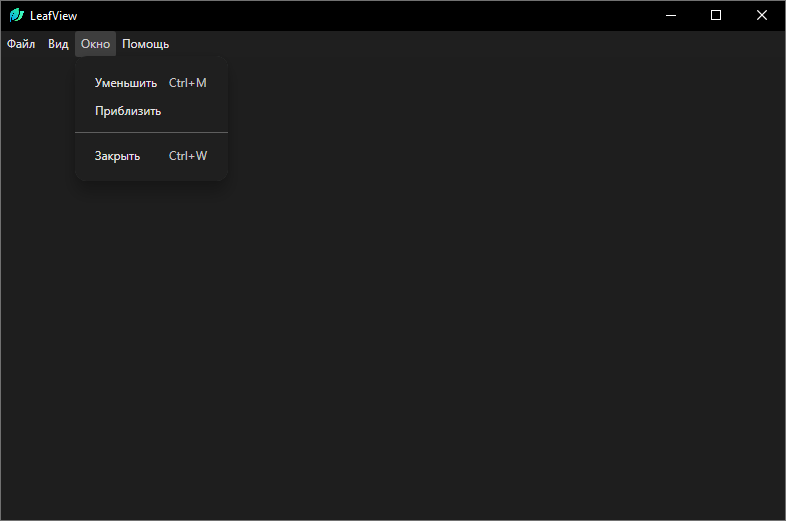The width and height of the screenshot is (786, 521).
Task: Click blank dropdown padding below Закрыть
Action: (x=151, y=175)
